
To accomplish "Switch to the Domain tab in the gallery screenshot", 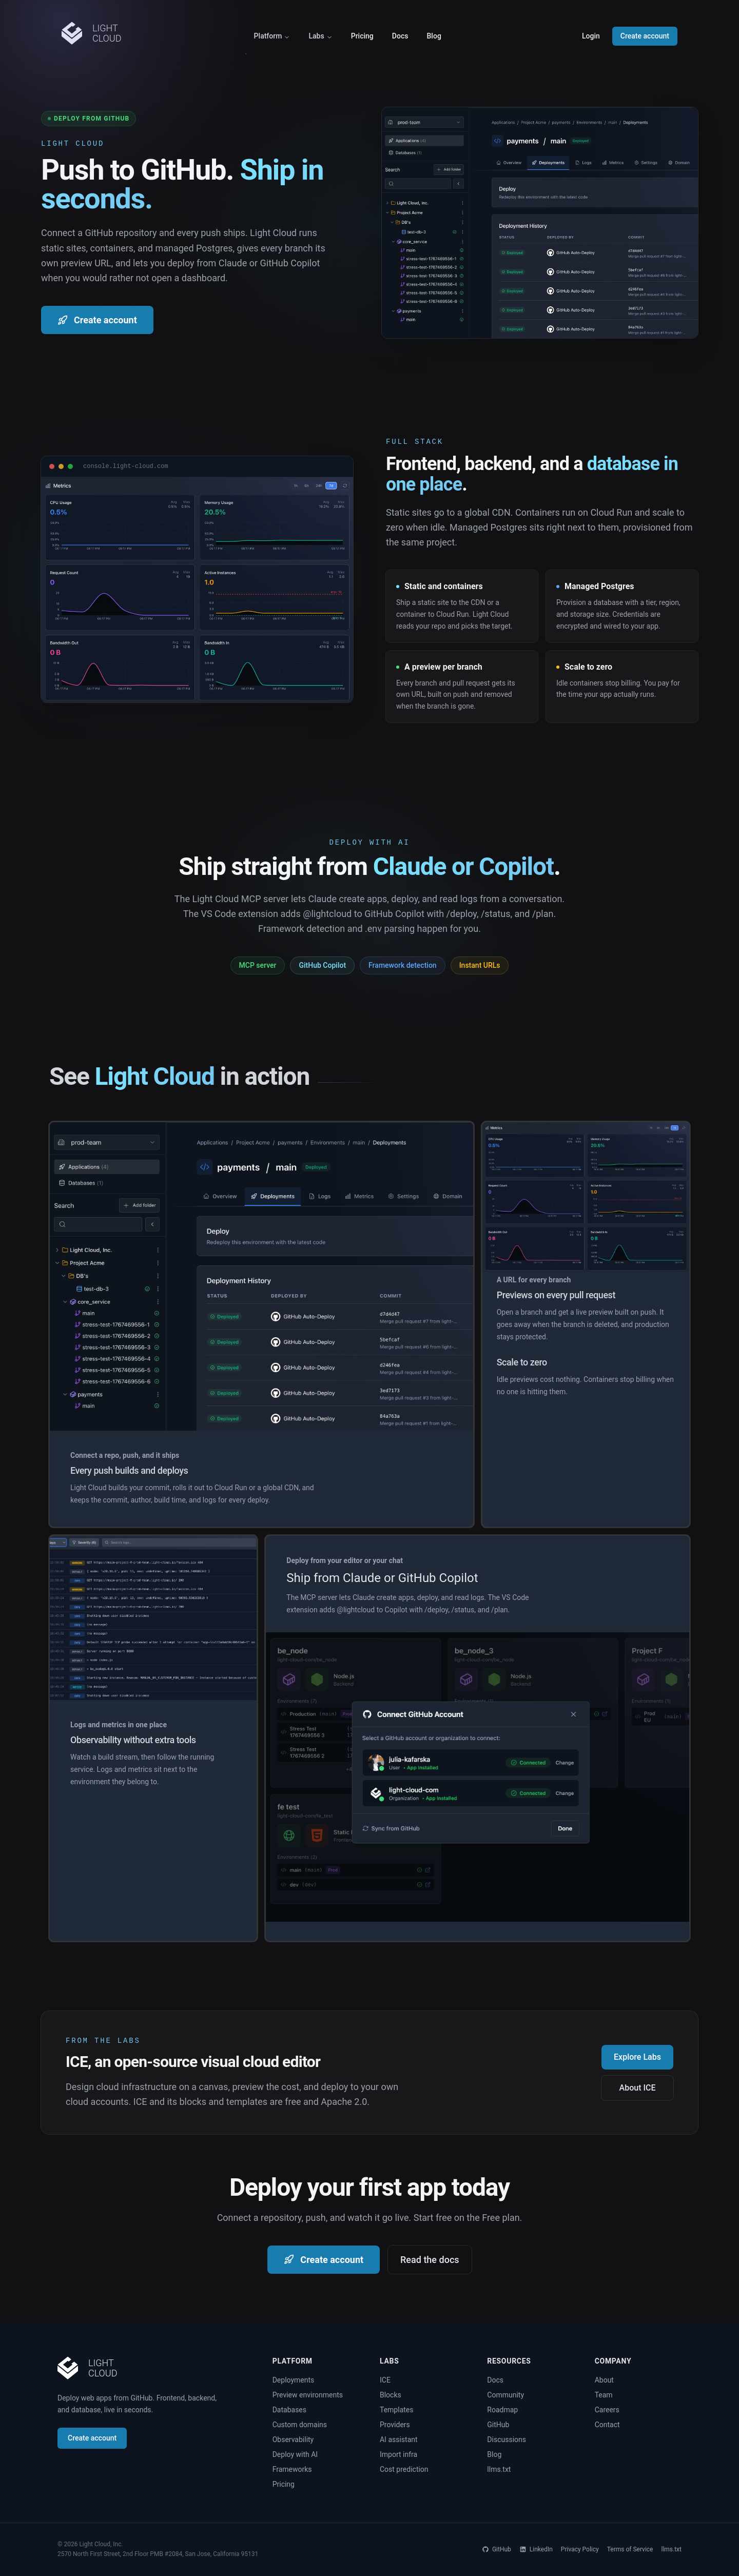I will click(448, 1196).
